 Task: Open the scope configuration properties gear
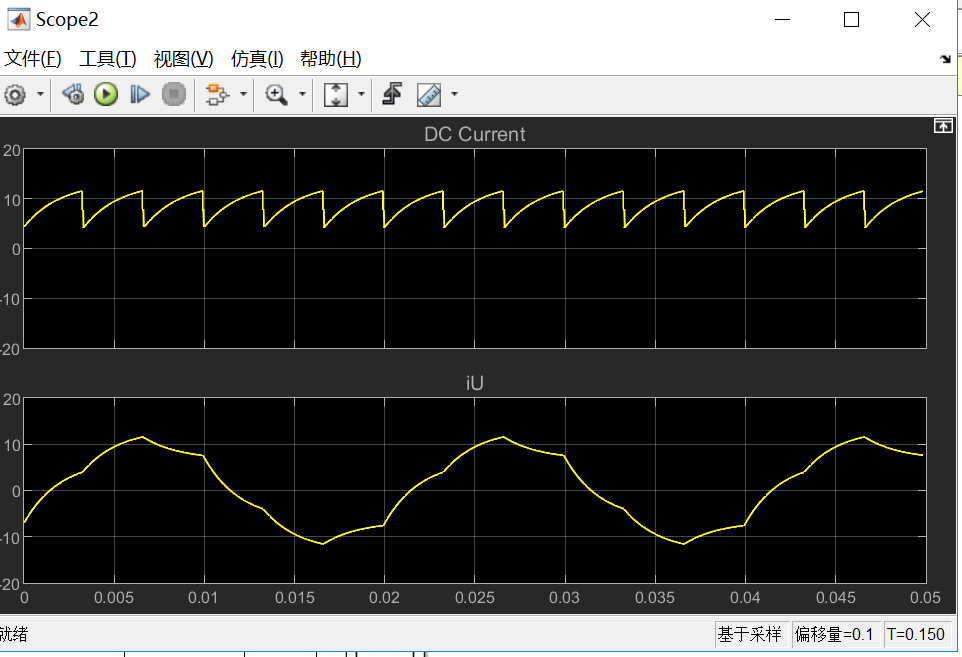(x=15, y=94)
